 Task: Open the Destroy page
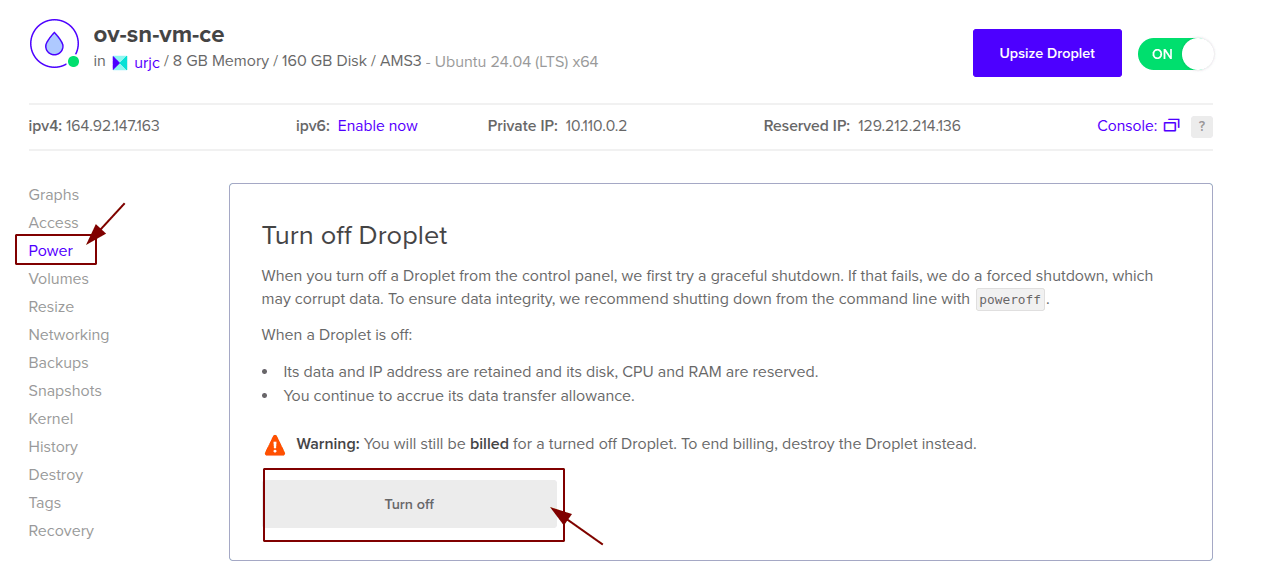pos(55,474)
